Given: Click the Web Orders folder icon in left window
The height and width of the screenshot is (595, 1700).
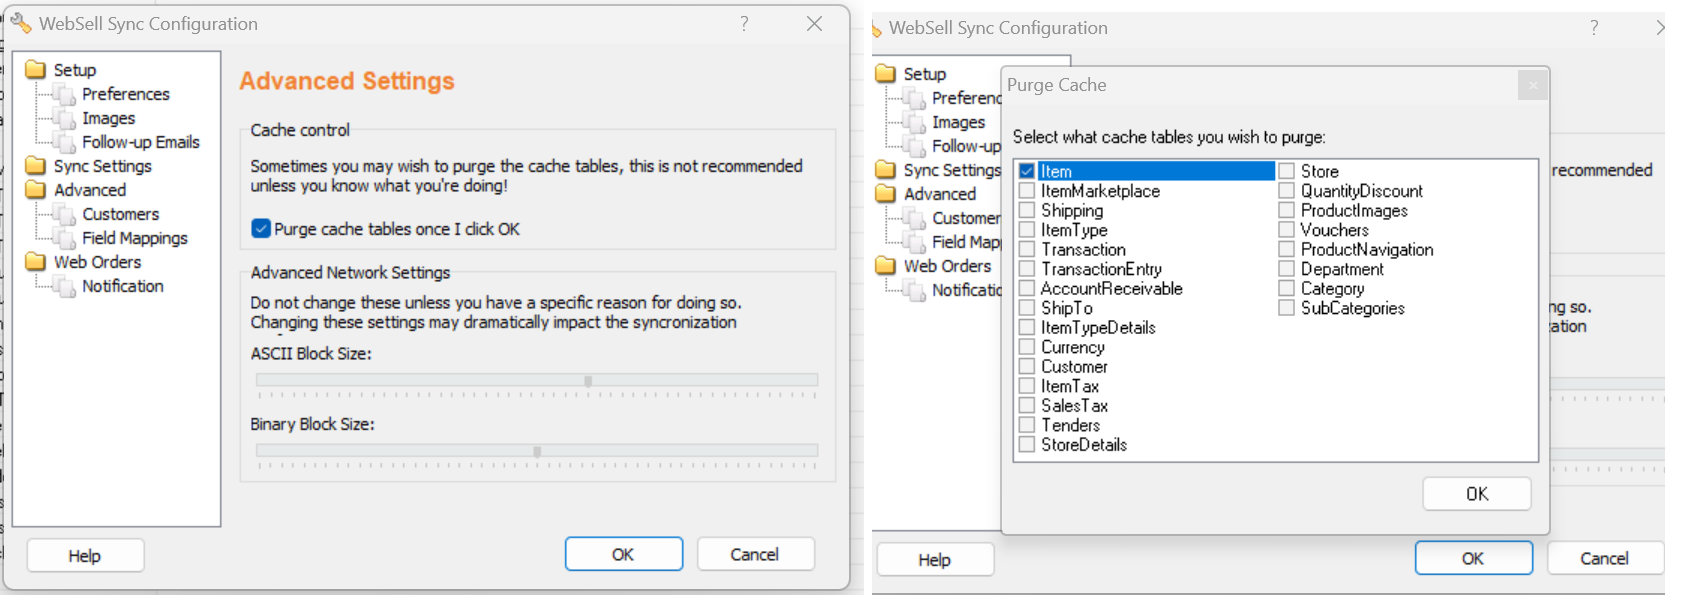Looking at the screenshot, I should [x=36, y=261].
